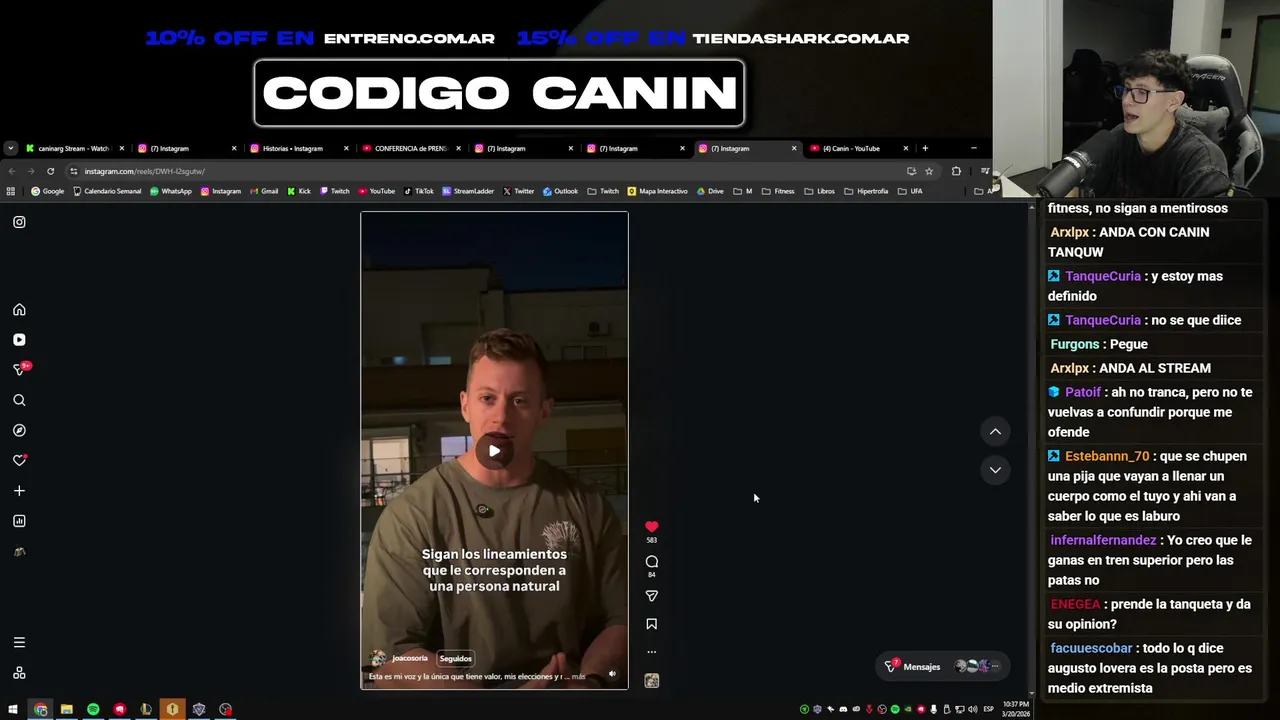Open the reel's comments

pos(651,562)
